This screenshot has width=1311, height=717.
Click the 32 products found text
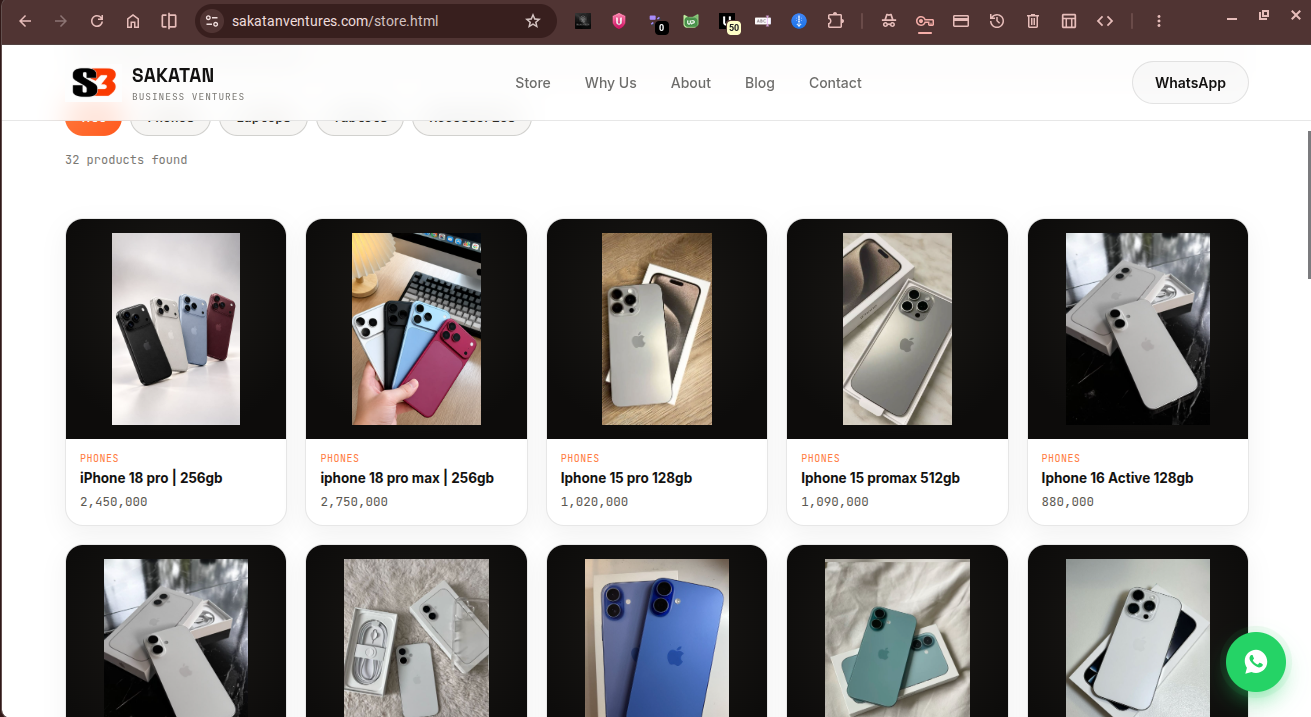126,160
